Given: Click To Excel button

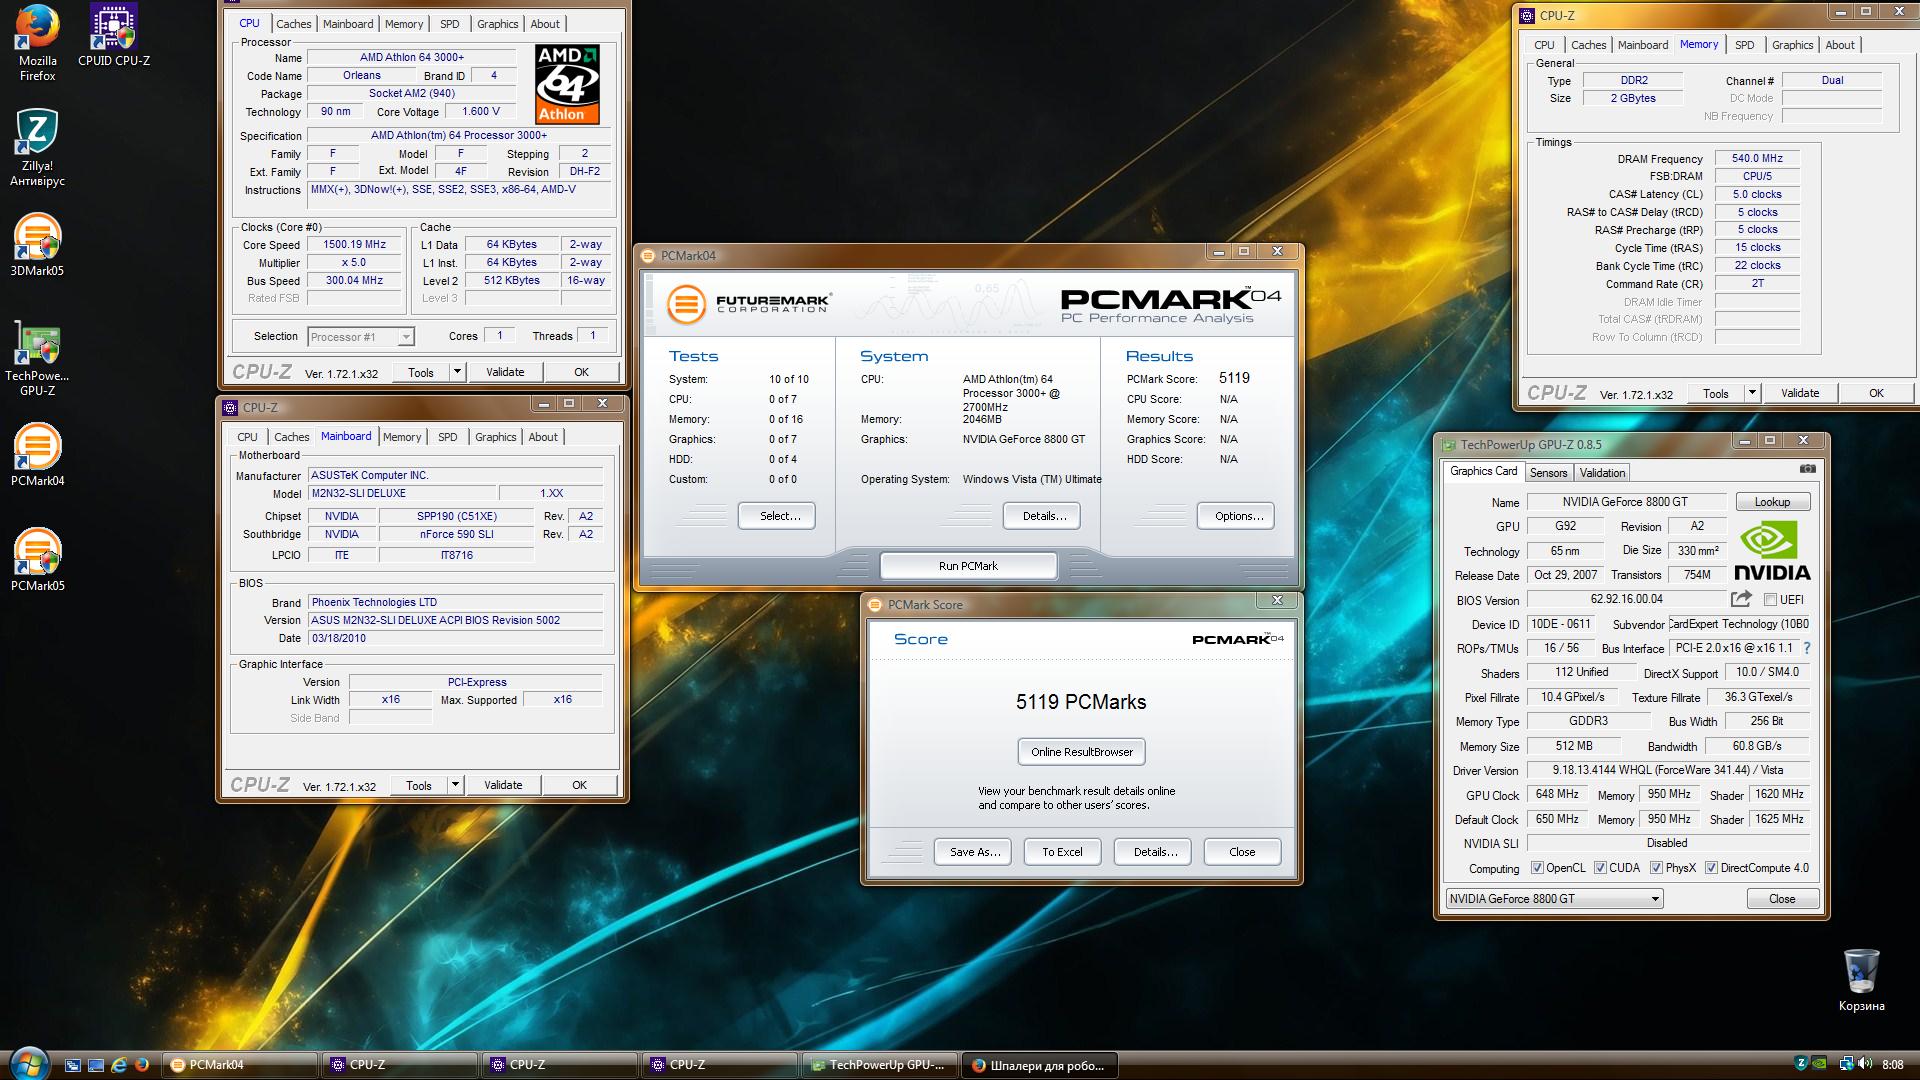Looking at the screenshot, I should click(1062, 852).
